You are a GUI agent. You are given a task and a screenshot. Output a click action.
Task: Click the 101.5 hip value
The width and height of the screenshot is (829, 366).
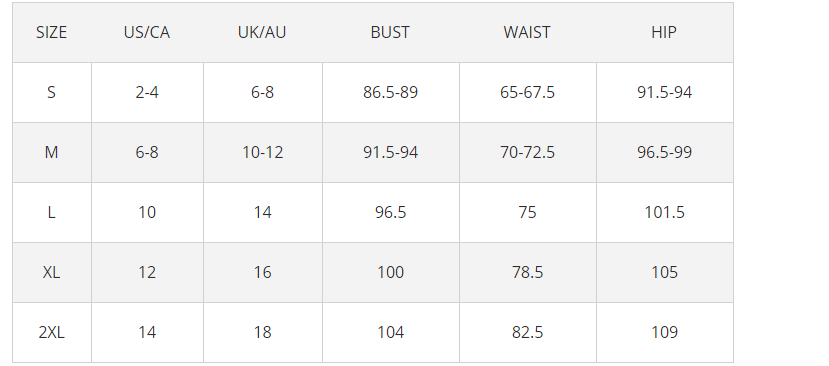point(665,213)
